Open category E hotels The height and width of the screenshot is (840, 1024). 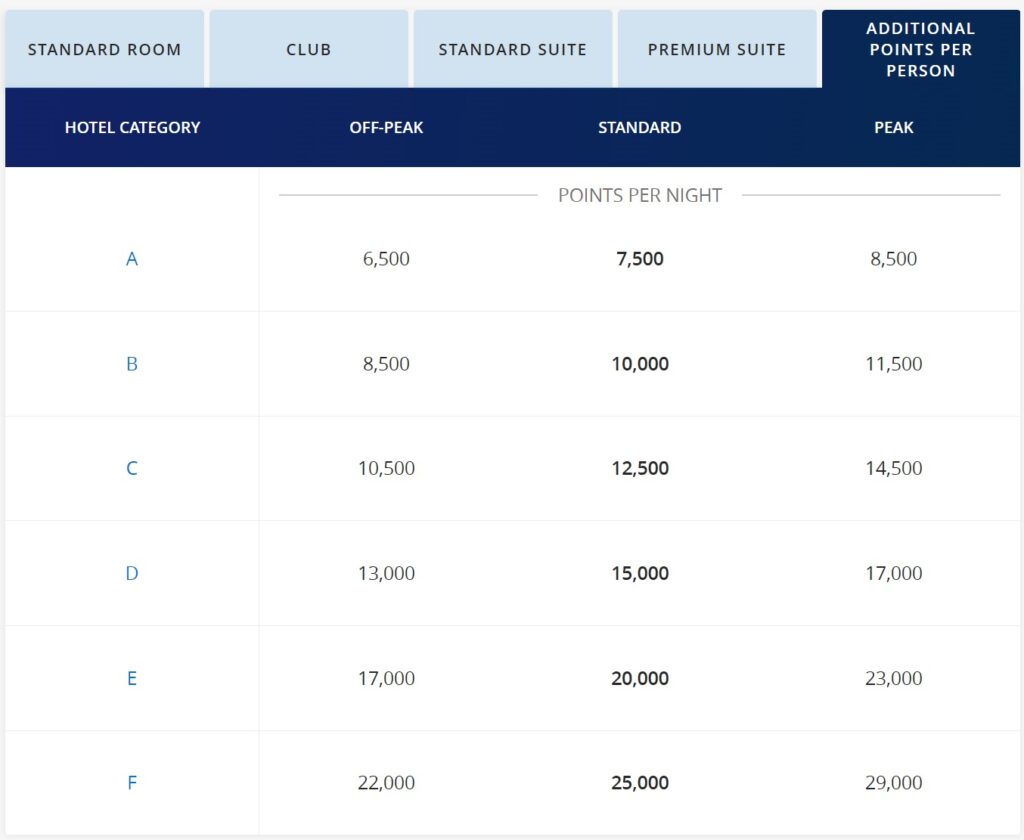coord(131,678)
